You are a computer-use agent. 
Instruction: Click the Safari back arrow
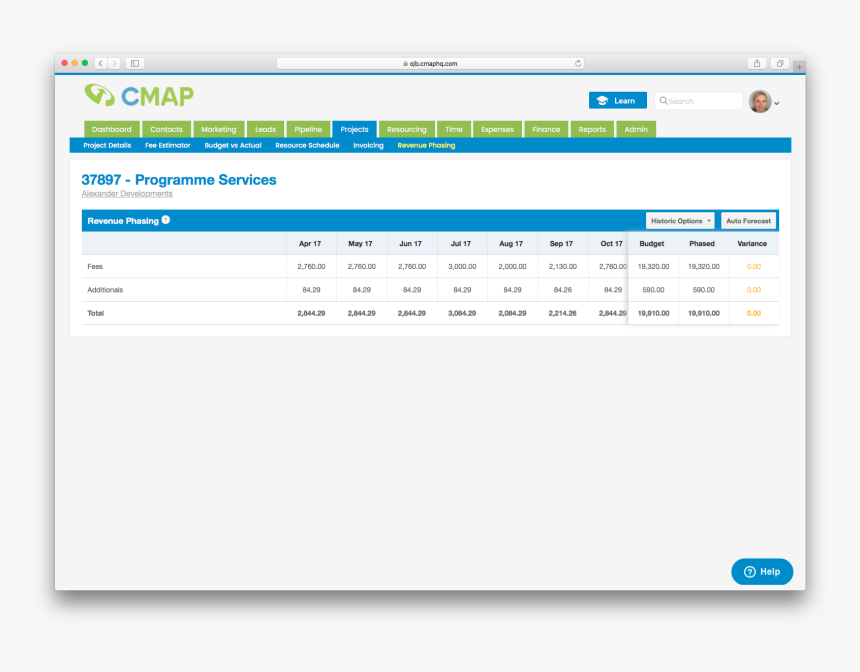click(100, 63)
